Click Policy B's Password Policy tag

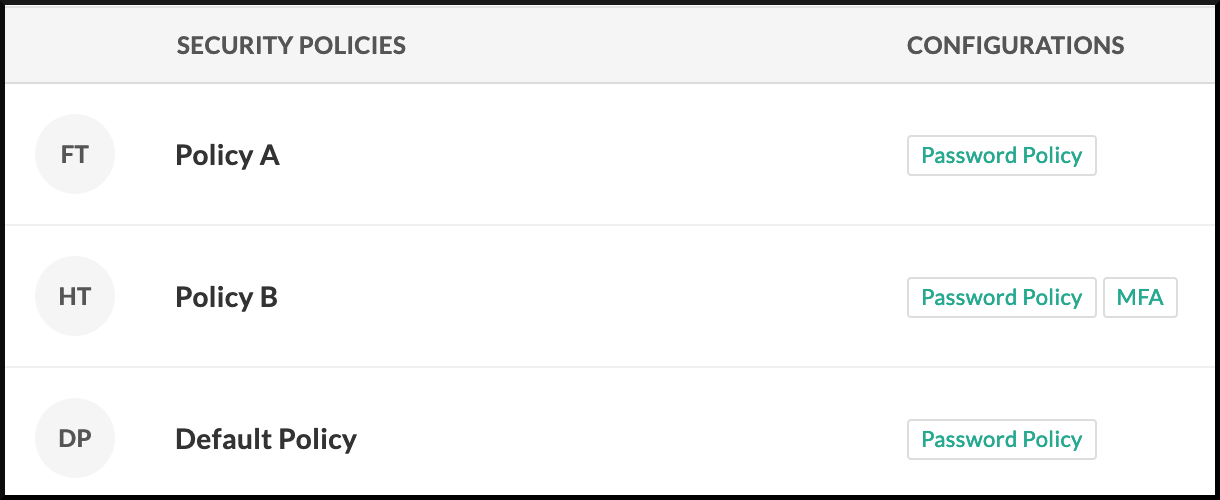pyautogui.click(x=1001, y=298)
